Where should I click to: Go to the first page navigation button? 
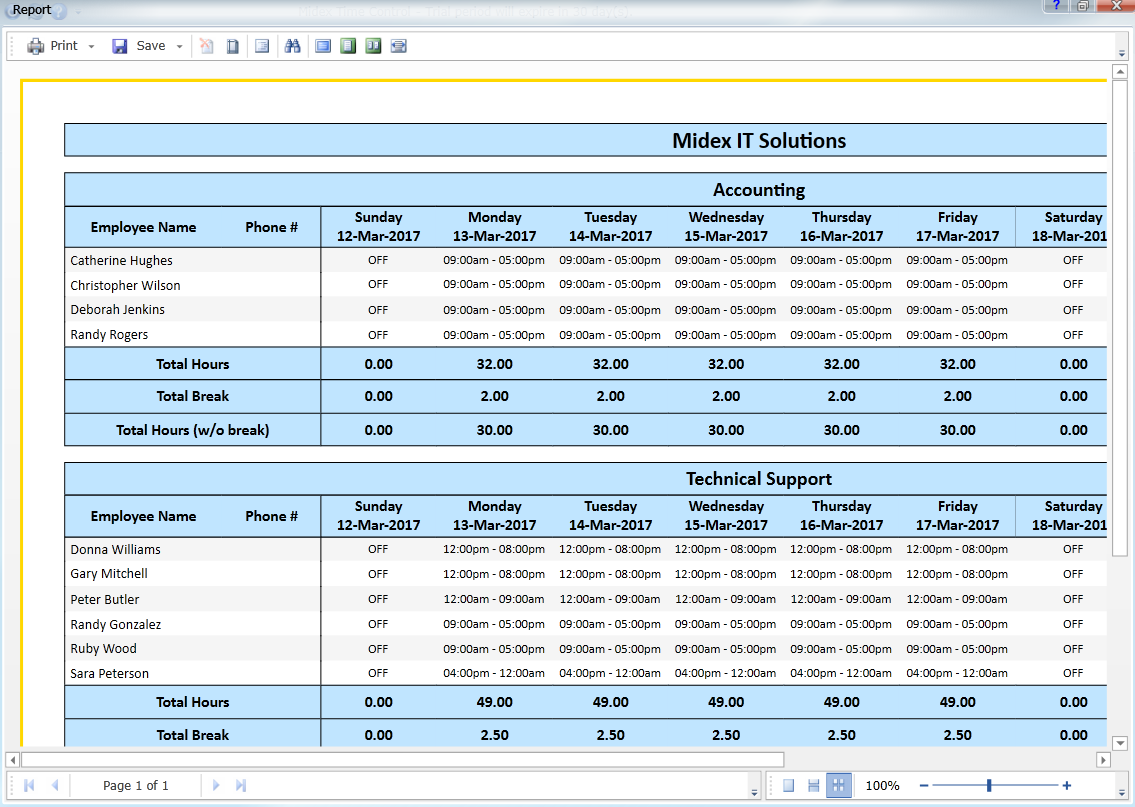pos(29,785)
